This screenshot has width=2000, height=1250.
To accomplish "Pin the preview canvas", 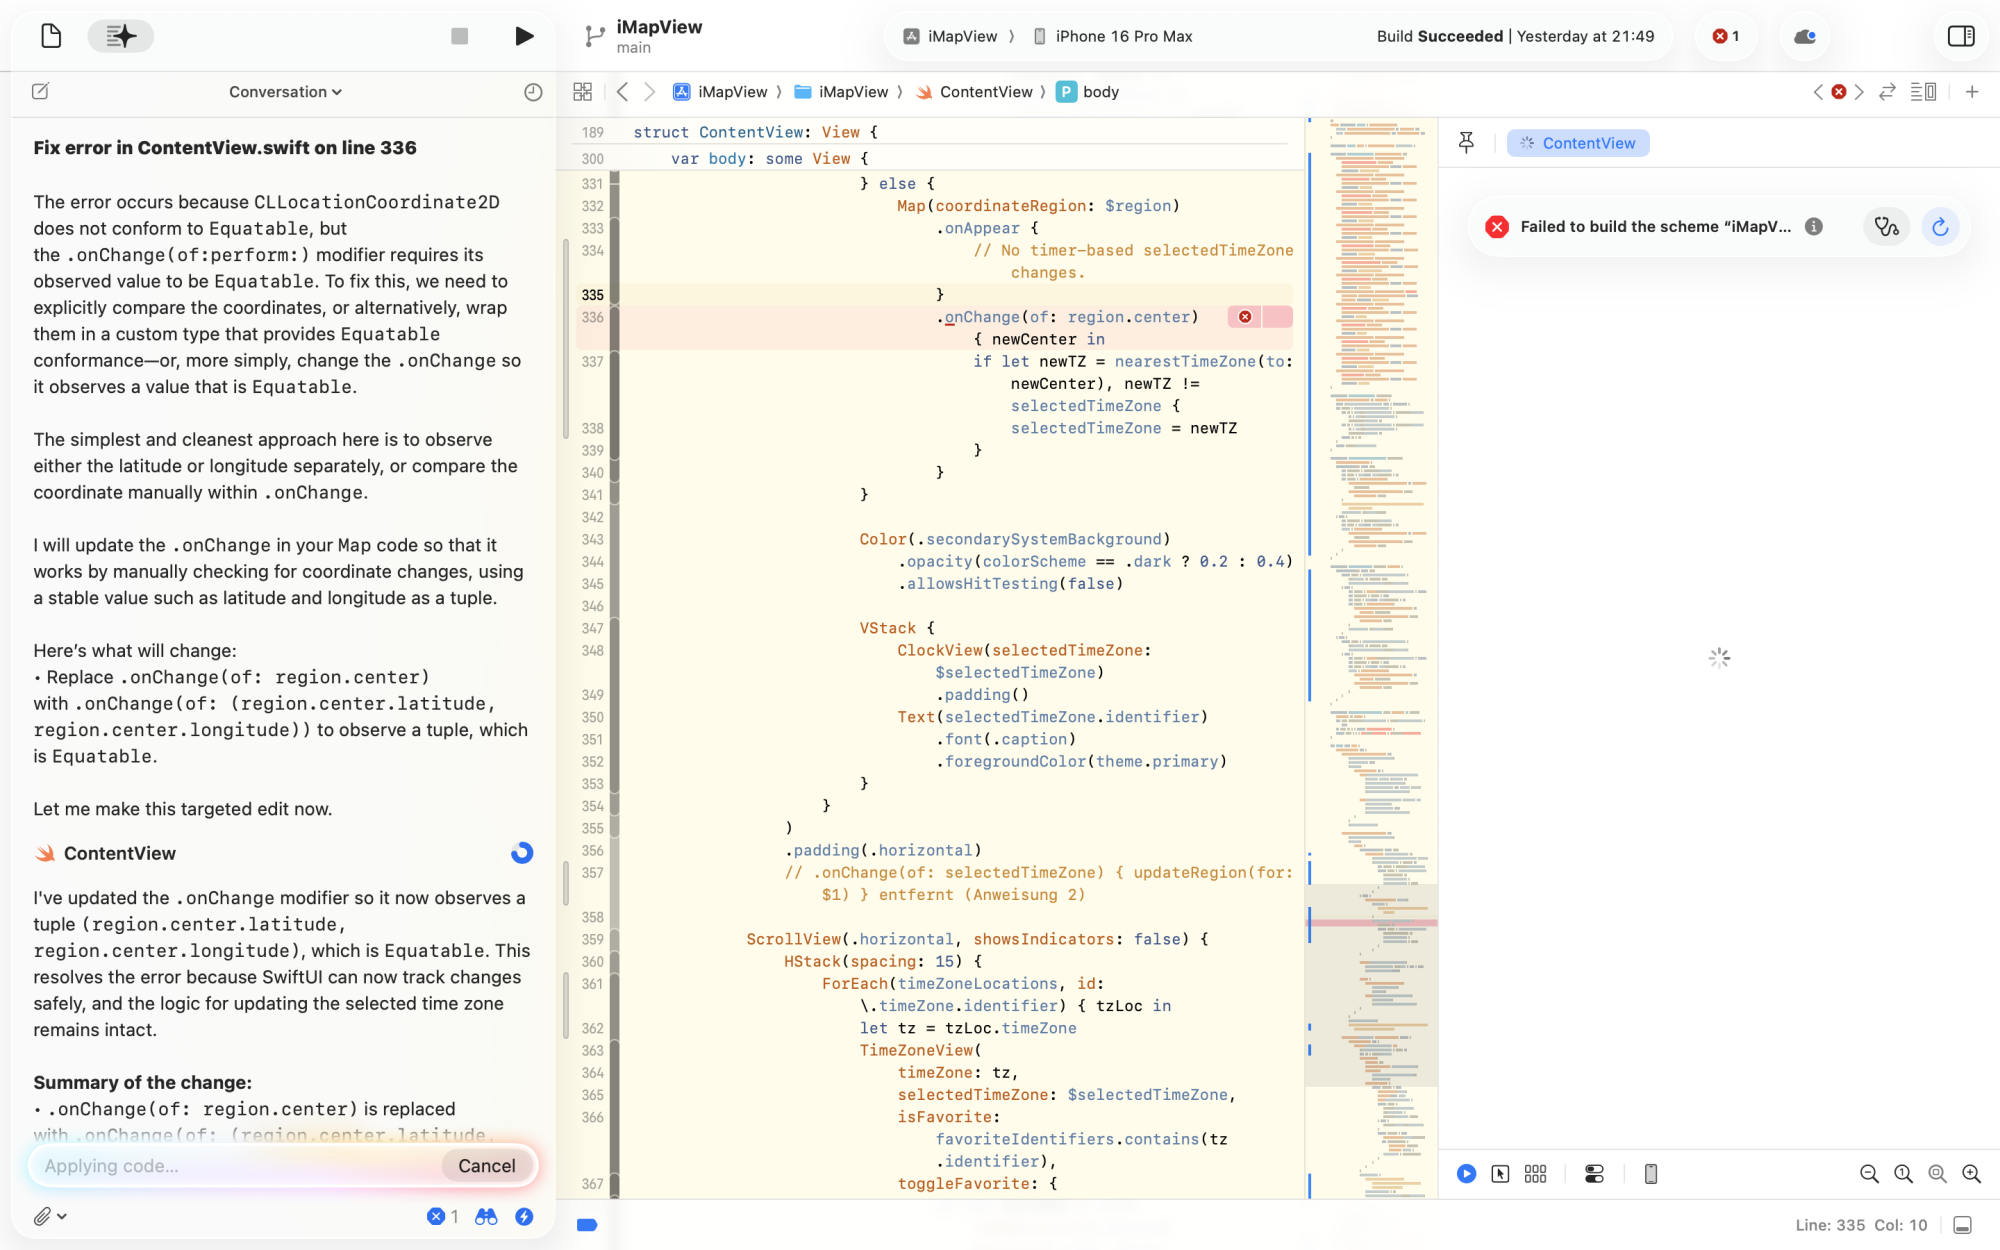I will pos(1466,143).
